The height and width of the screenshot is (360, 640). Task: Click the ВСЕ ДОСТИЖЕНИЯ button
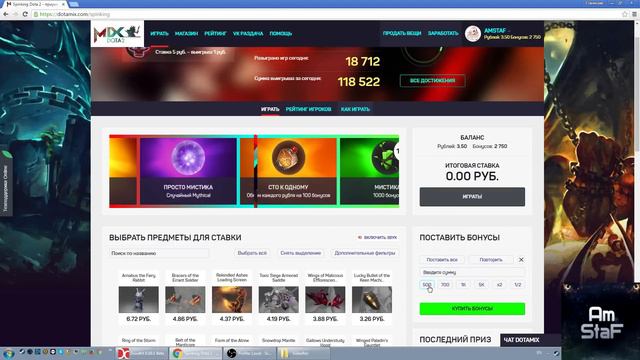432,80
